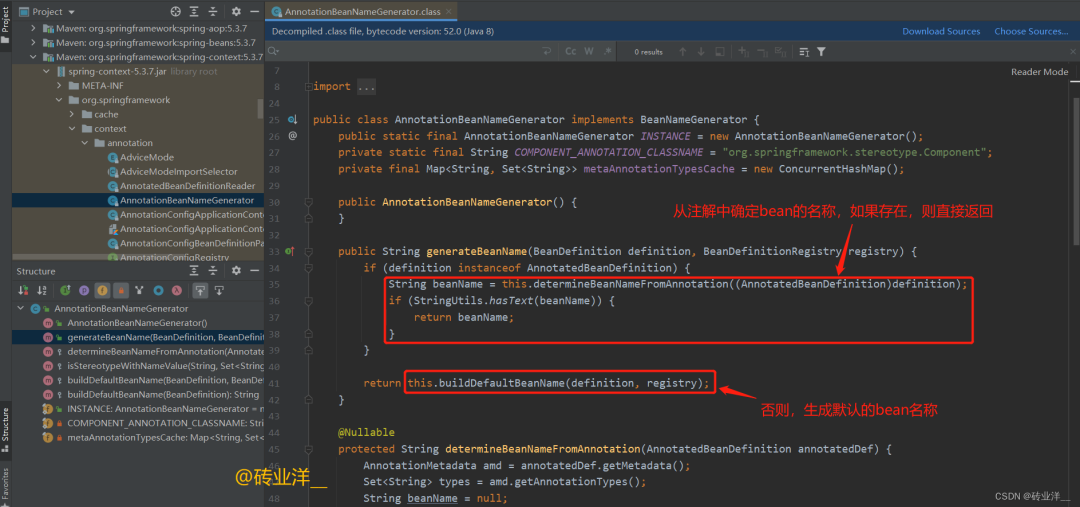The height and width of the screenshot is (507, 1080).
Task: Toggle Match Case (Cc) in search bar
Action: pos(571,51)
